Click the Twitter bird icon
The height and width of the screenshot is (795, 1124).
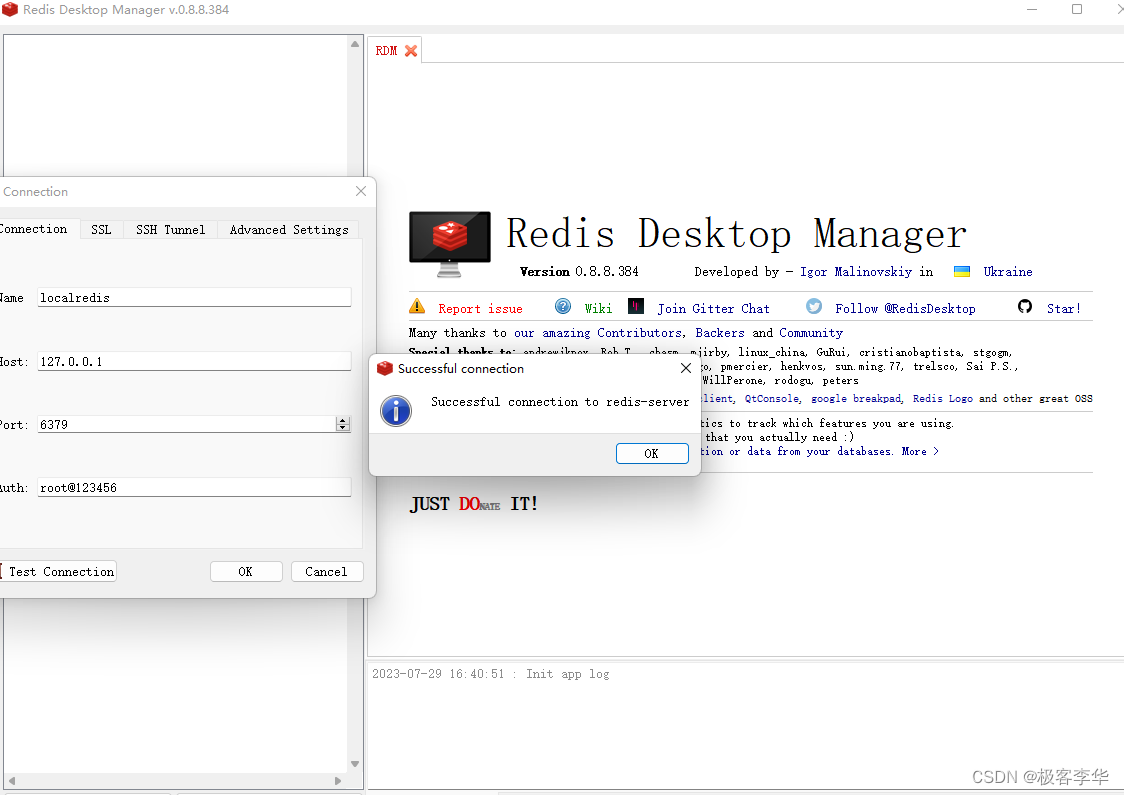[814, 306]
